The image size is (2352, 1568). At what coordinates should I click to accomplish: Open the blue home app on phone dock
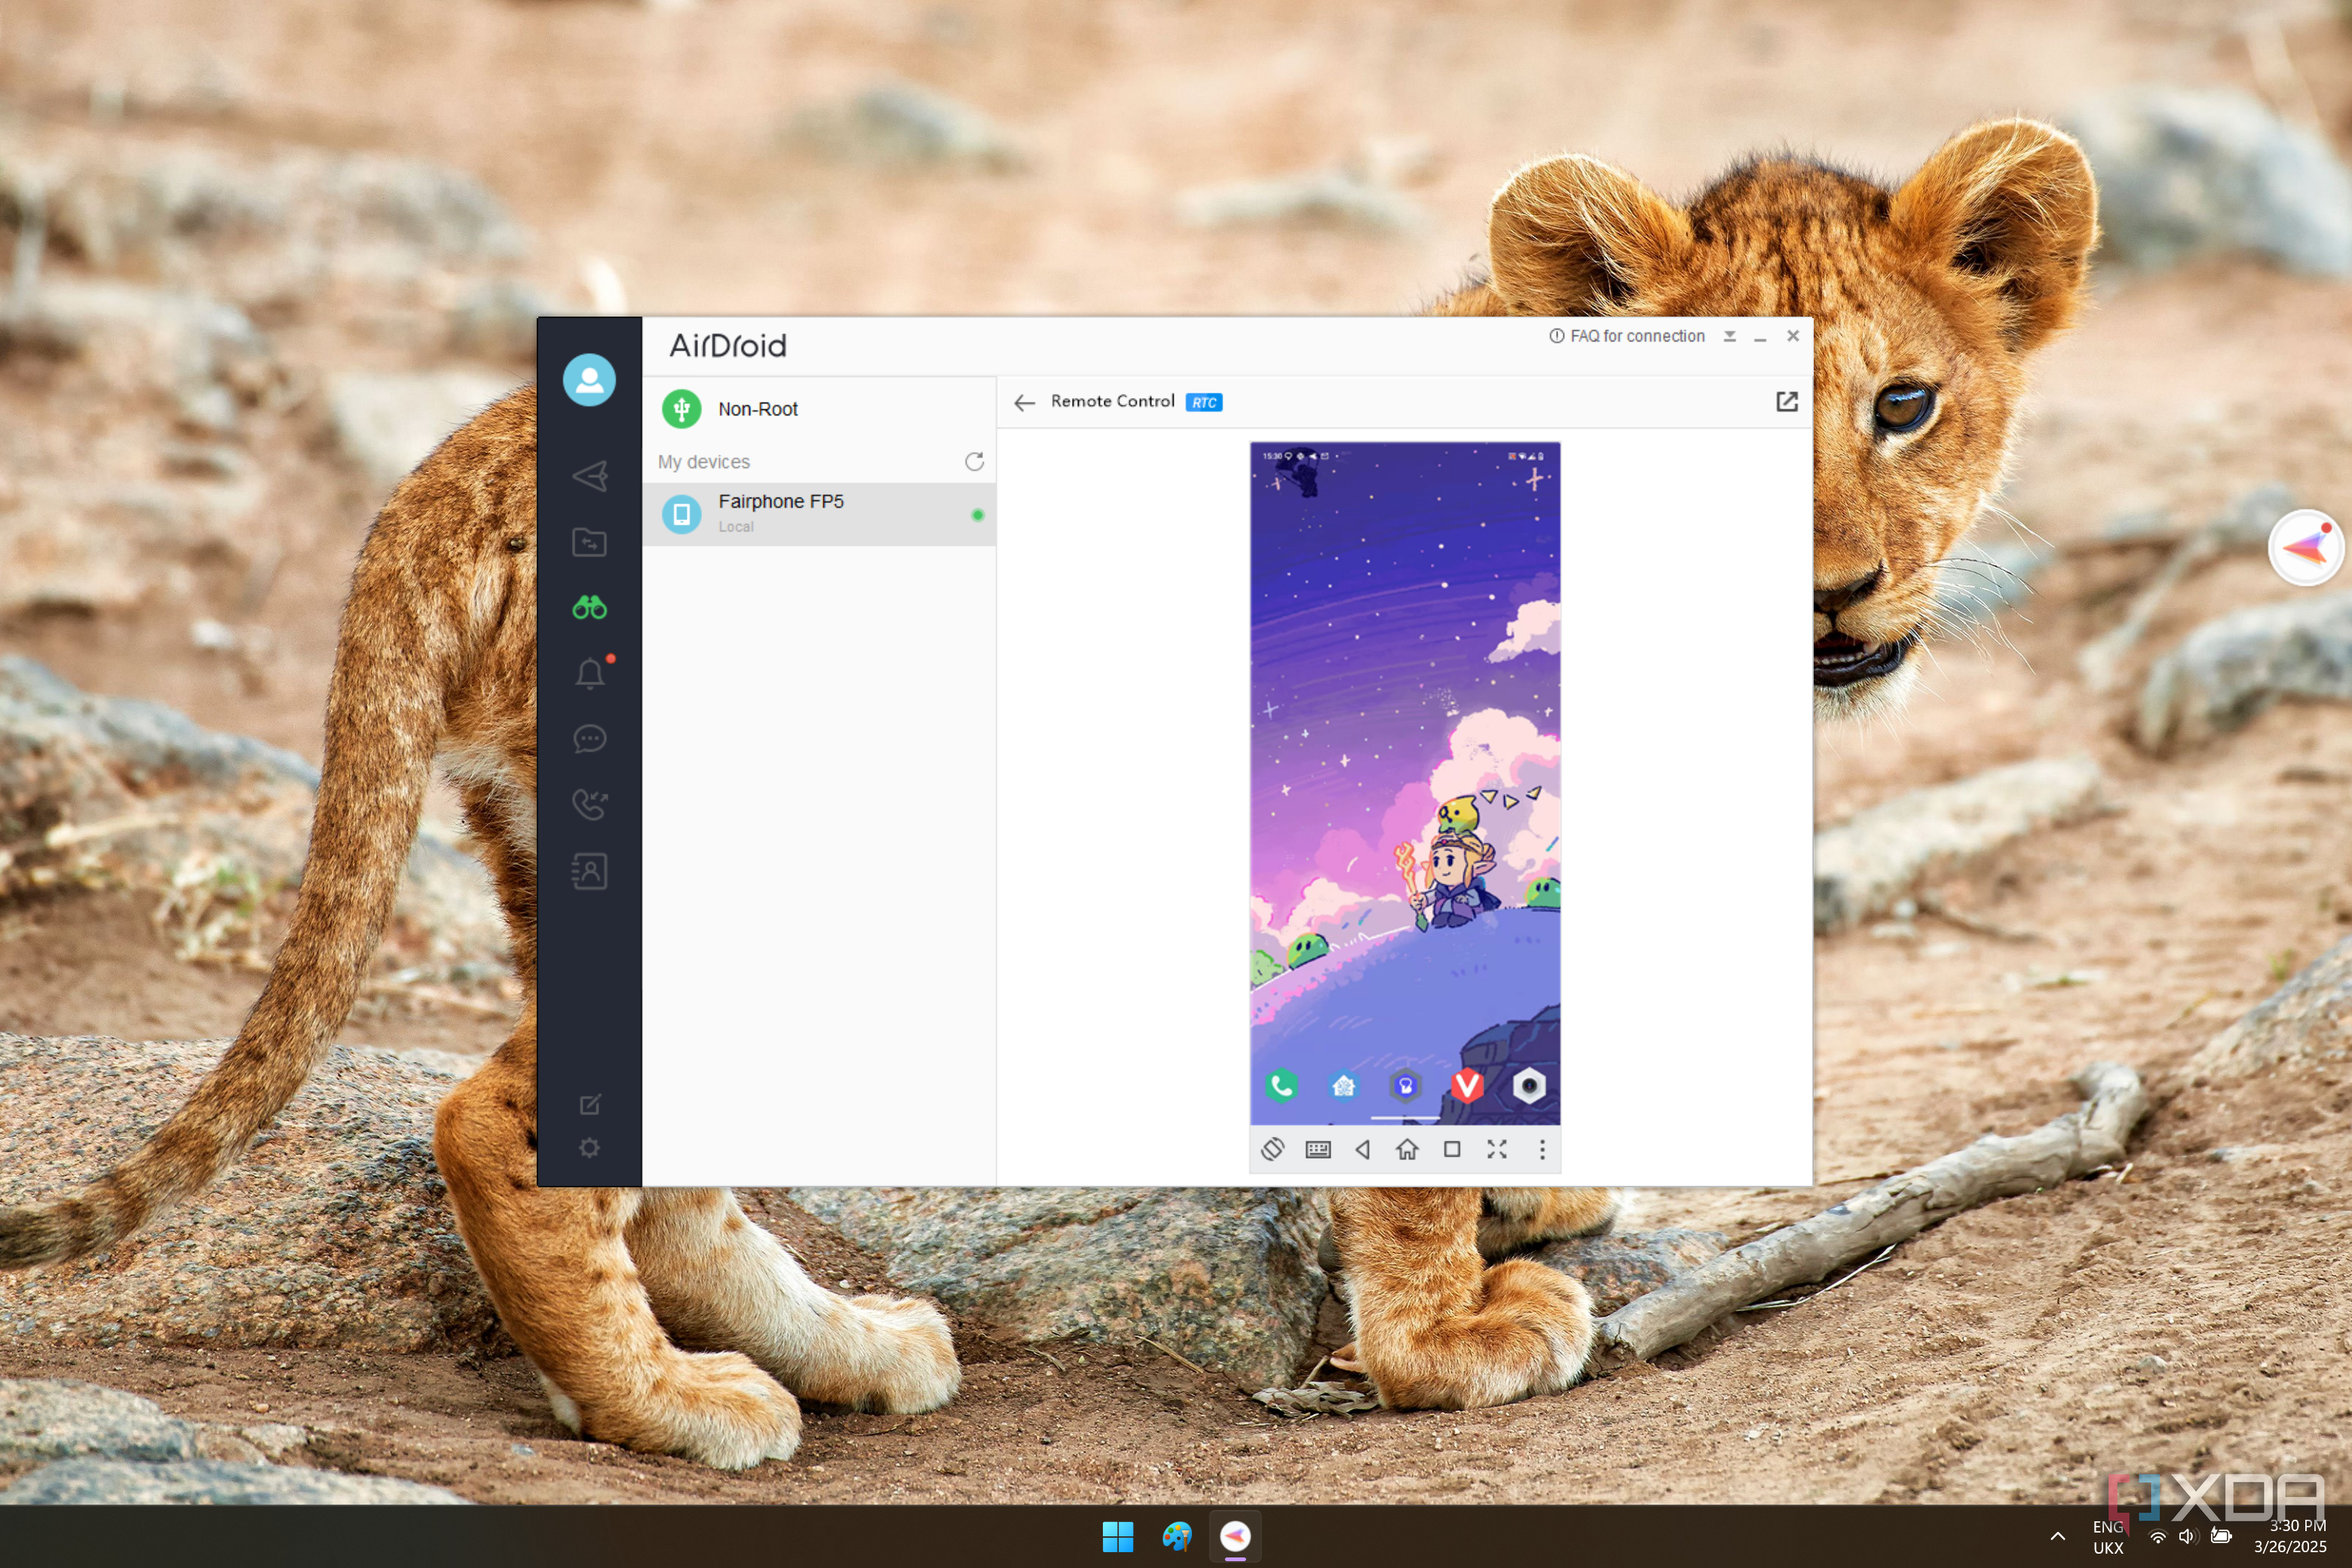point(1344,1085)
